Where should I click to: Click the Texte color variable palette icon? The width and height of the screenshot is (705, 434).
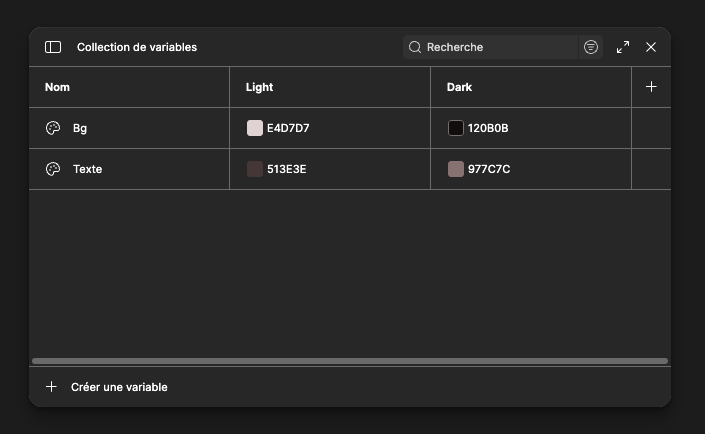click(53, 169)
